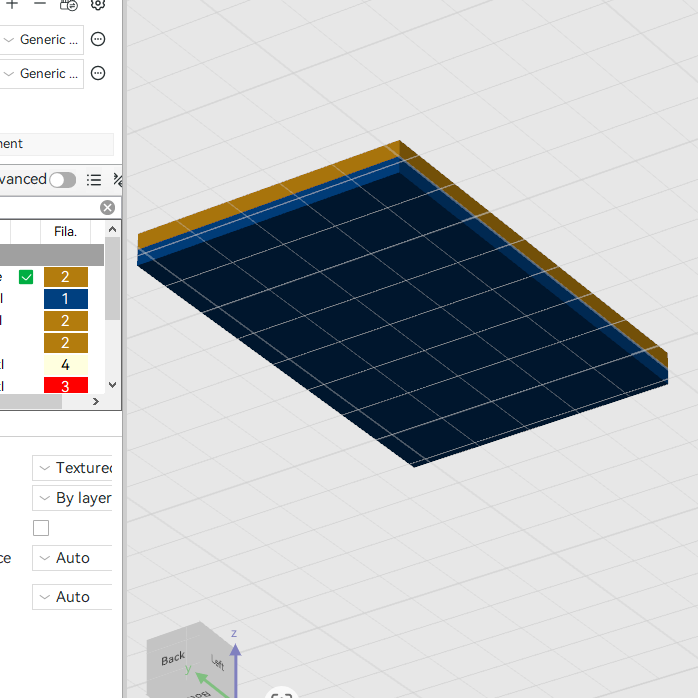
Task: Click the blue filament 1 swatch
Action: pos(66,299)
